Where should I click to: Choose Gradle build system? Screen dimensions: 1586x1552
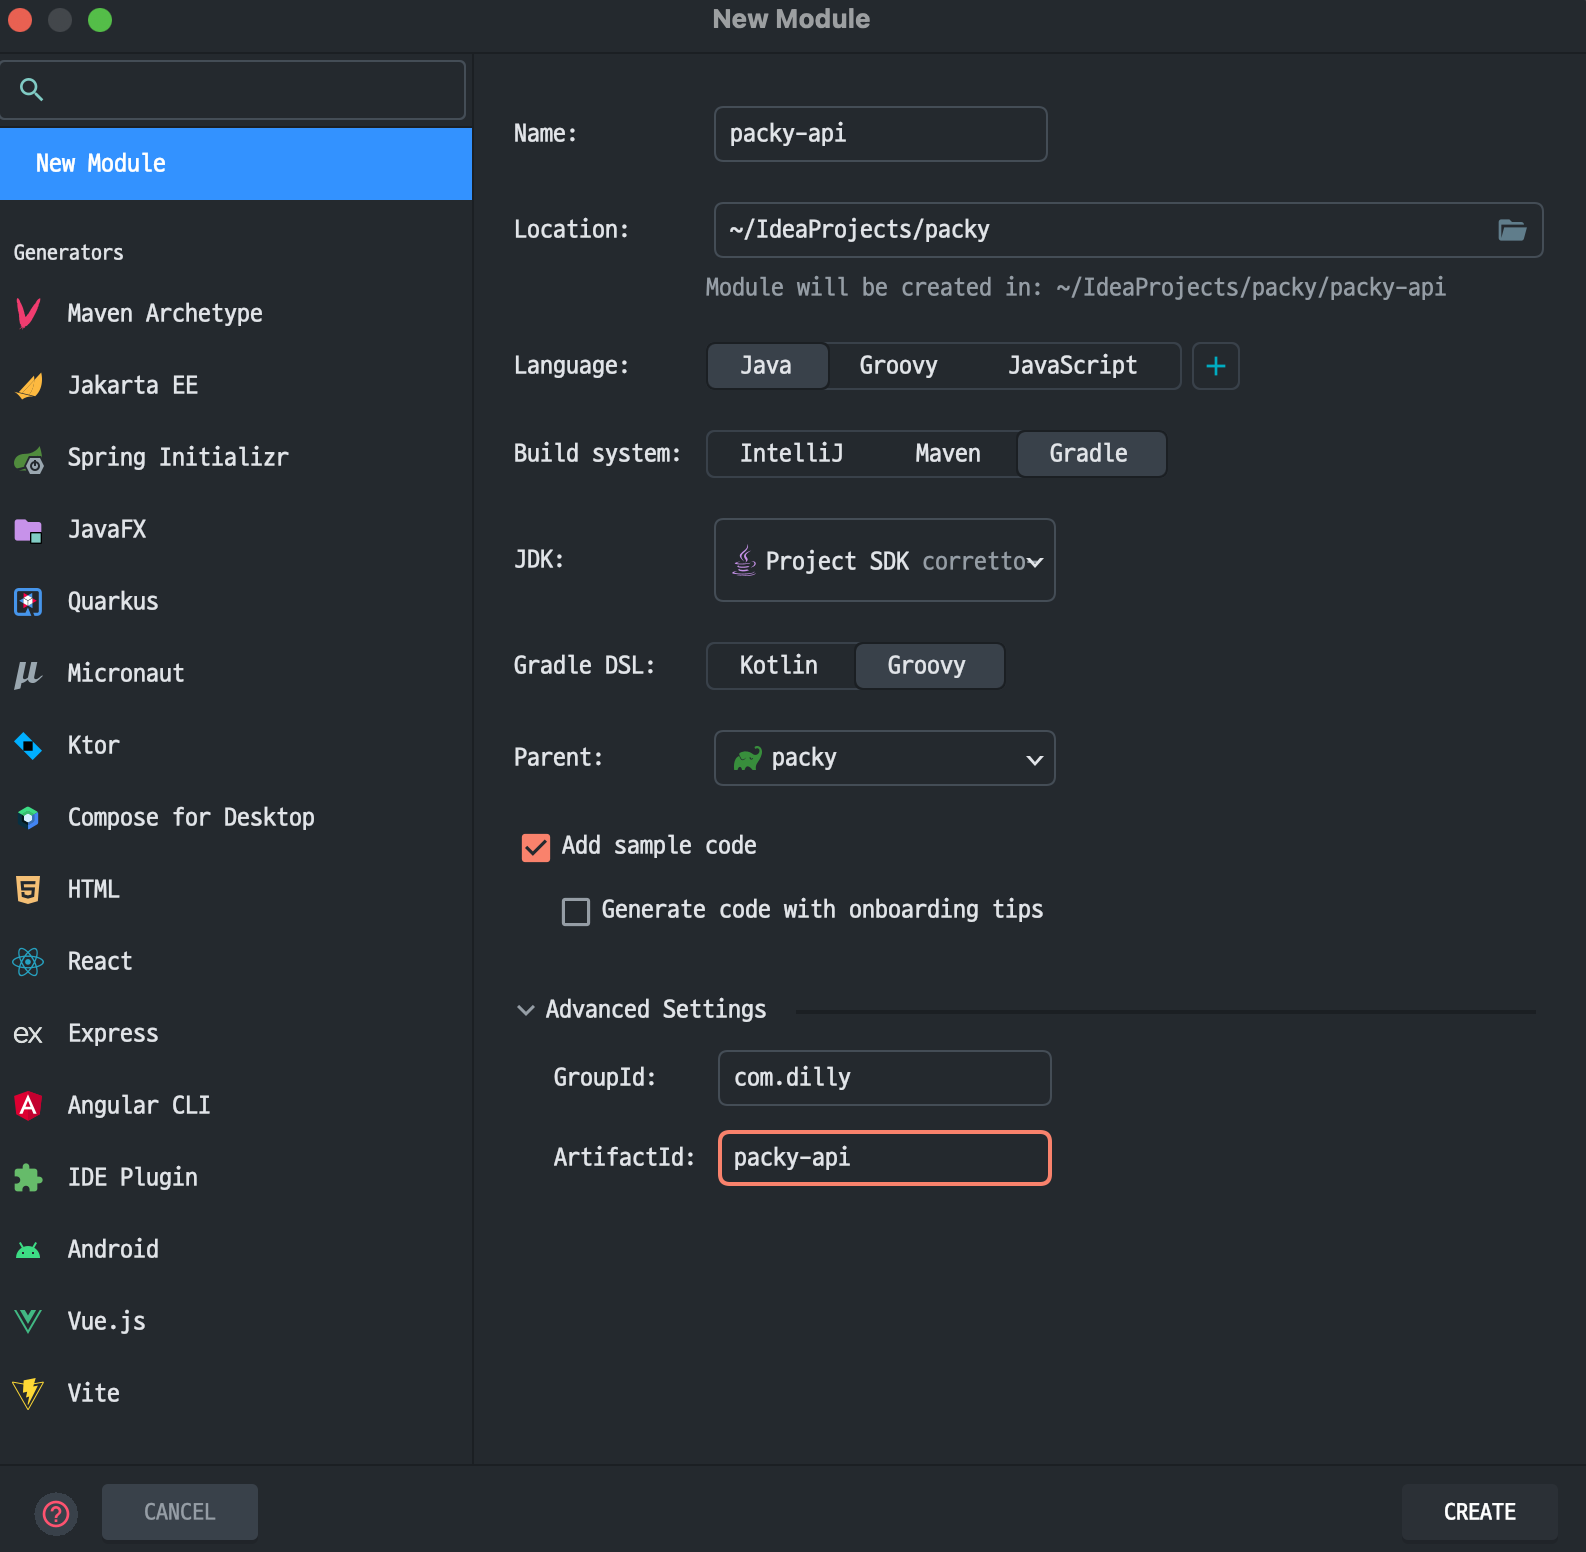[1090, 454]
